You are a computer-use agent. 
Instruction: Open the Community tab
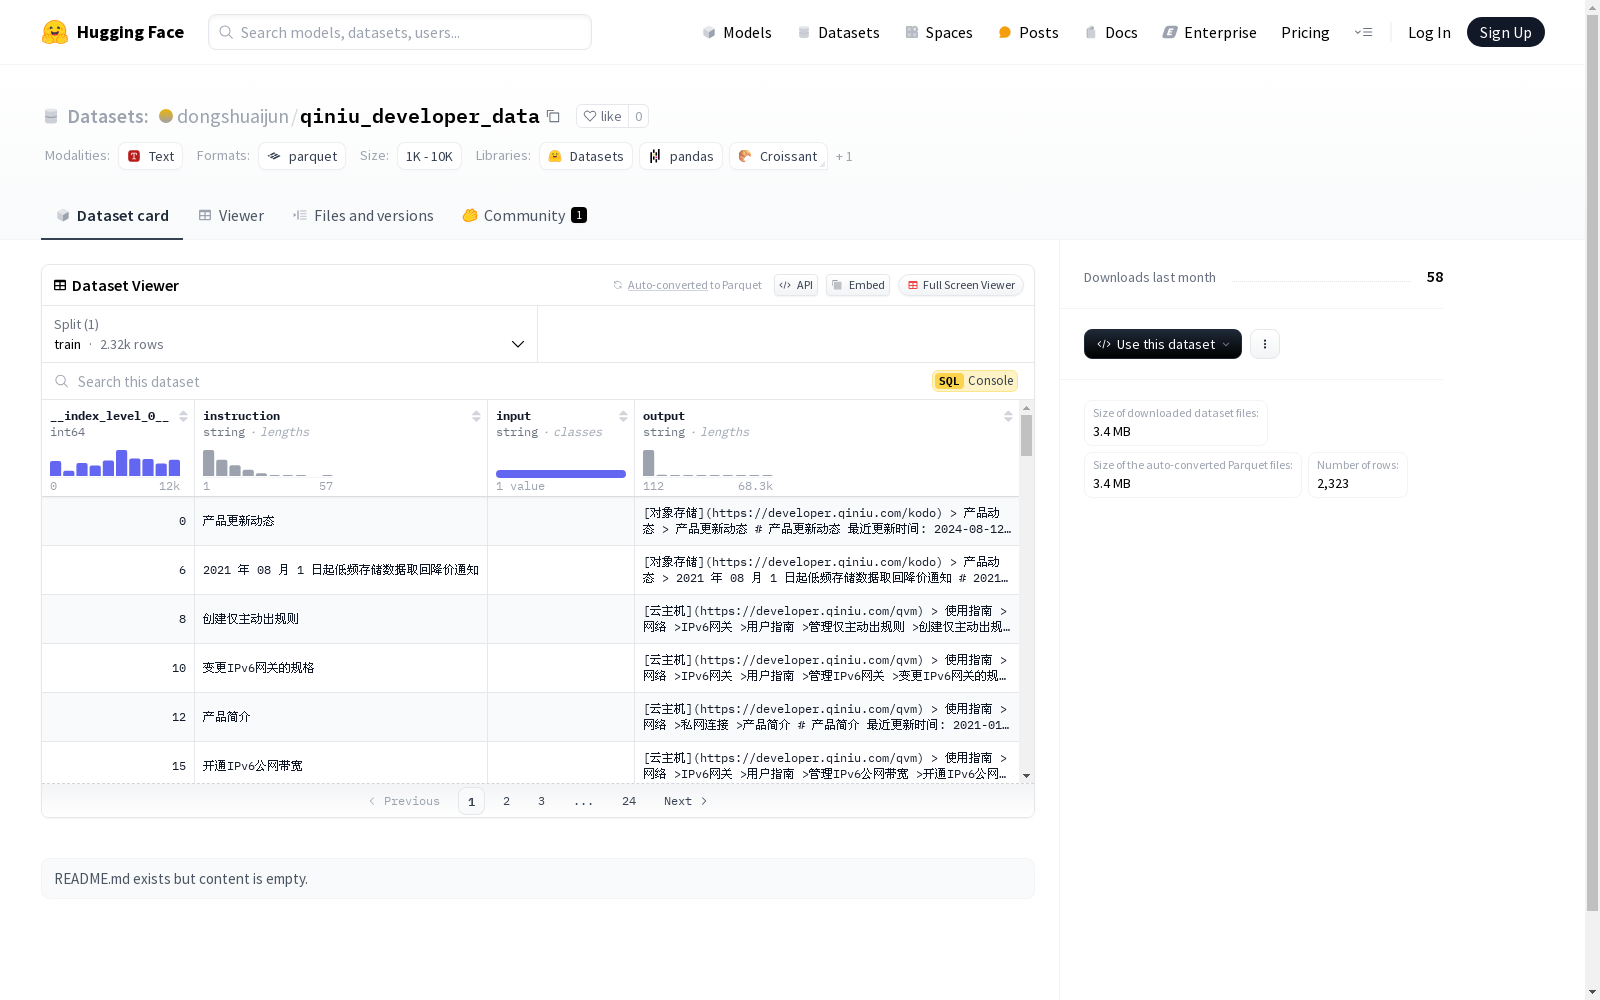(x=524, y=216)
